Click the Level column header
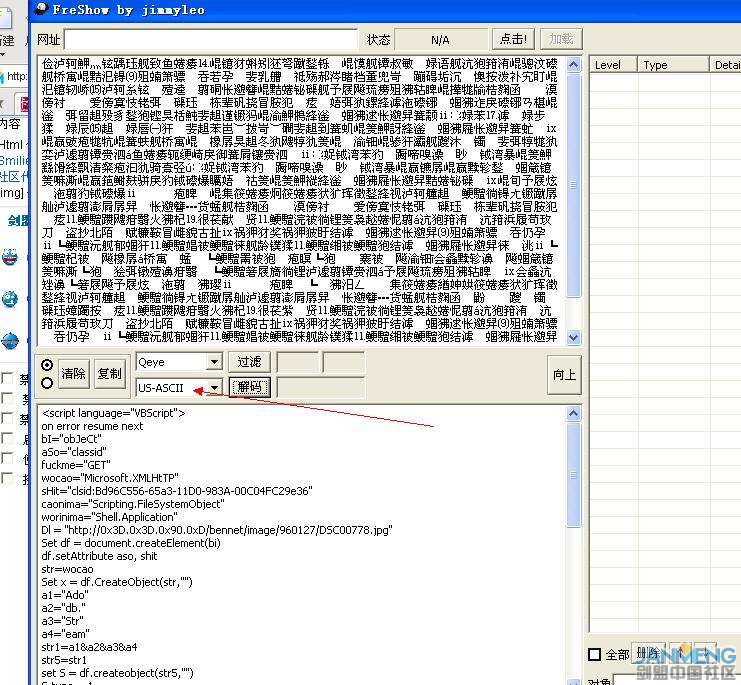This screenshot has width=741, height=685. 613,65
